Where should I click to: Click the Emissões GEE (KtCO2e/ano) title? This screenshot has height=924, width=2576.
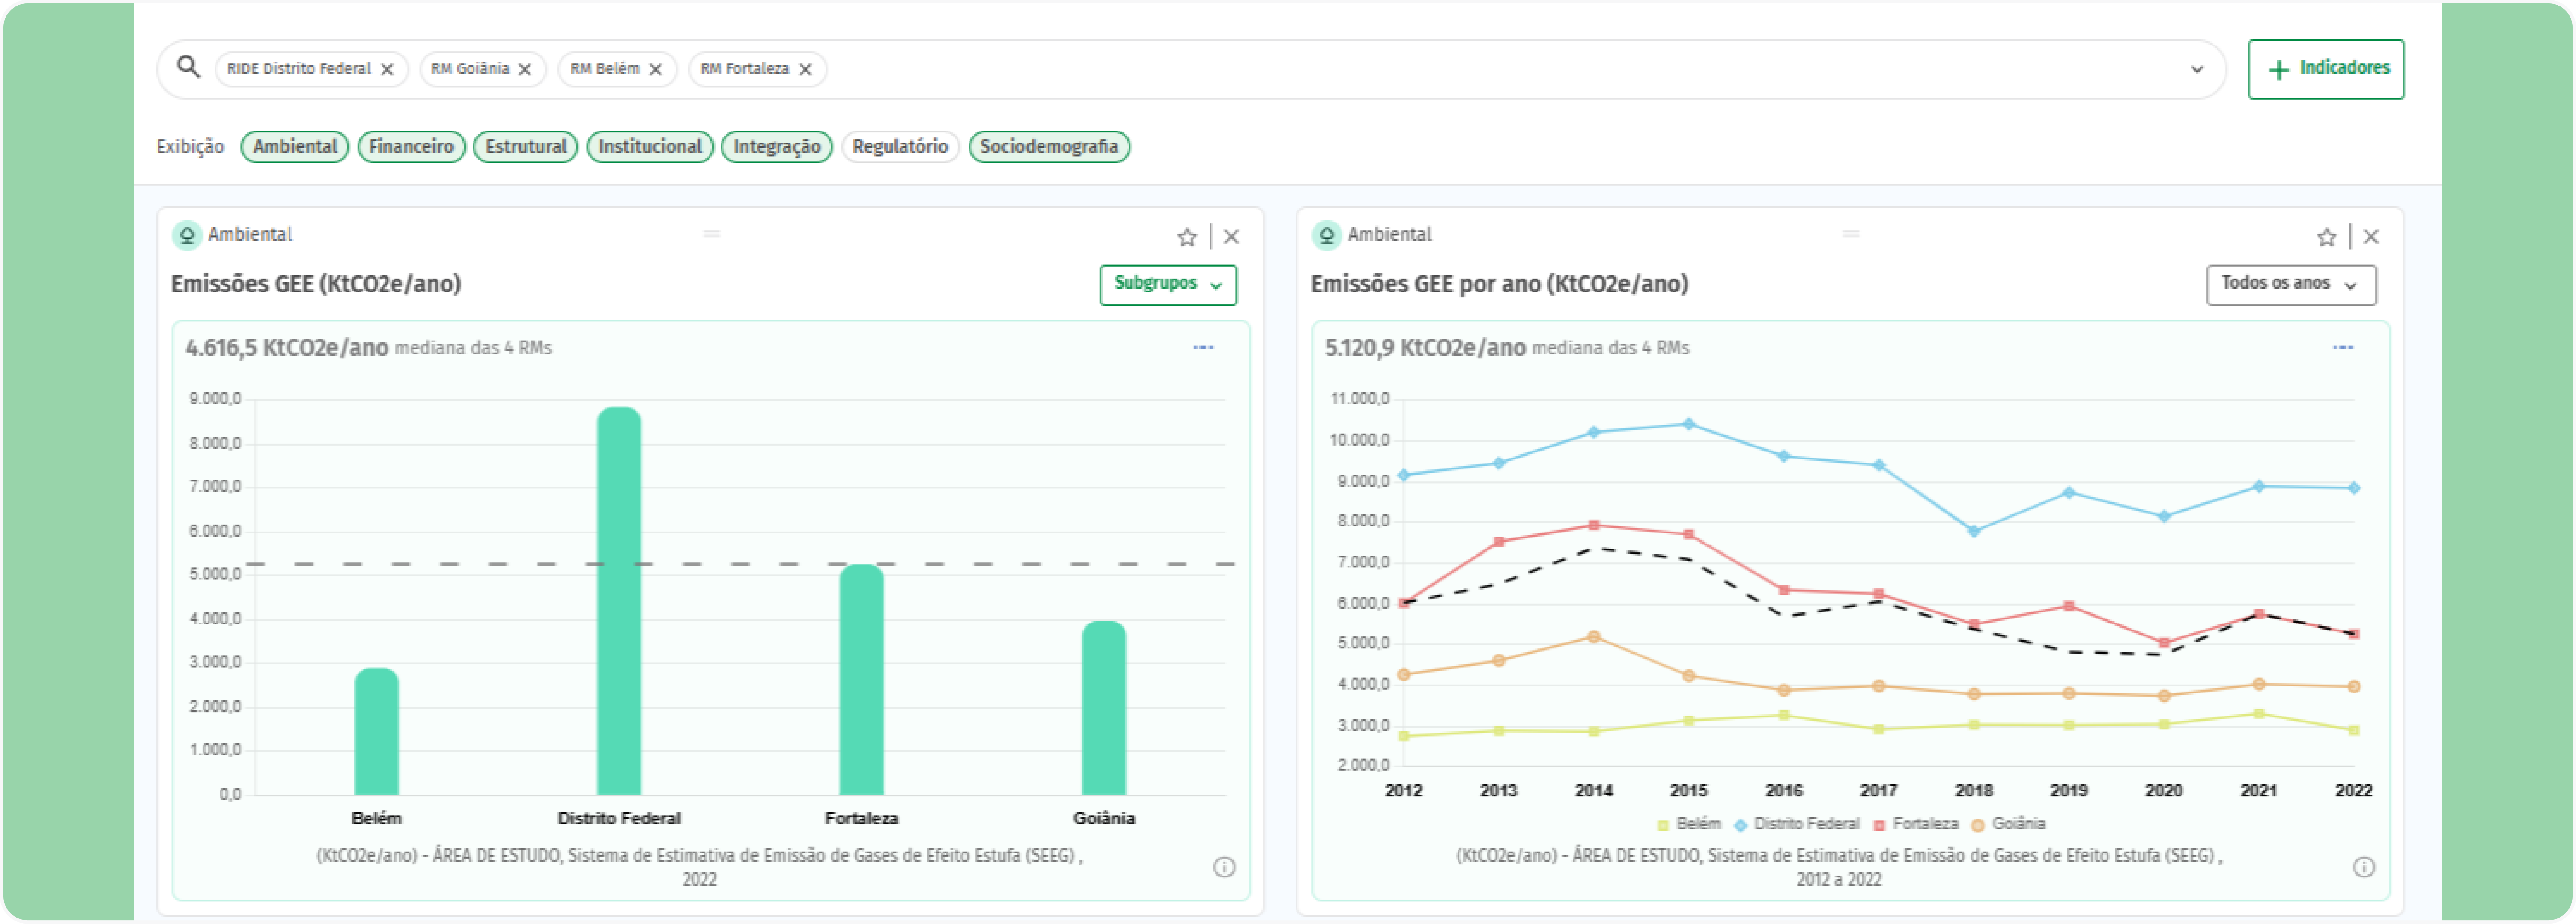tap(316, 284)
